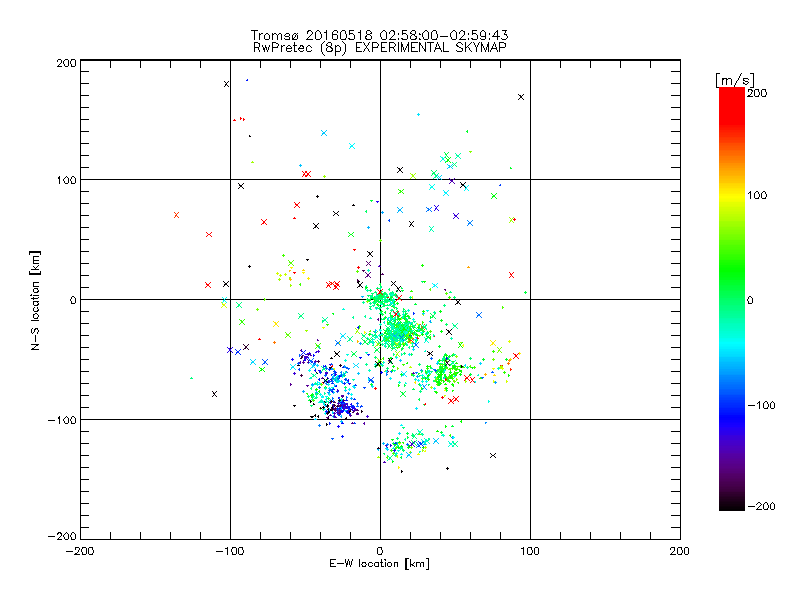Click the 'N-S location [km]' axis label
This screenshot has height=600, width=800.
point(35,300)
